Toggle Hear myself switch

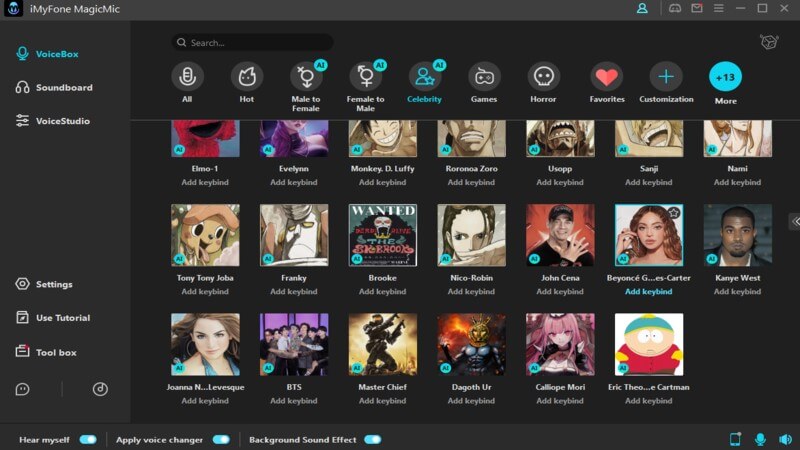click(x=88, y=439)
